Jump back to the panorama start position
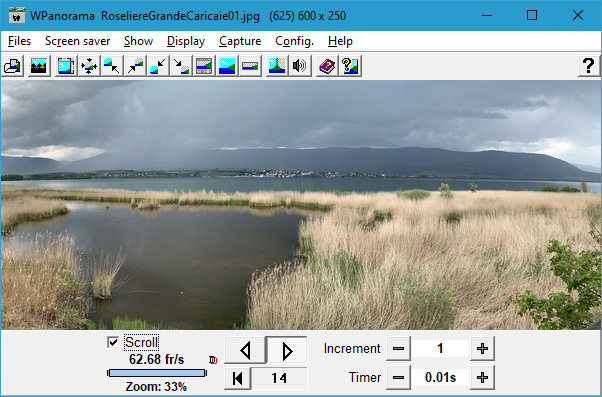The image size is (602, 397). [238, 378]
